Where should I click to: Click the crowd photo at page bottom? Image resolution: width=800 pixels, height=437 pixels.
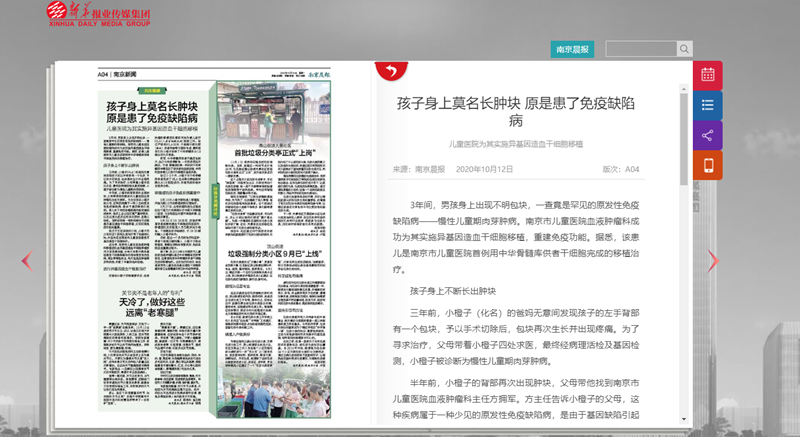[273, 393]
